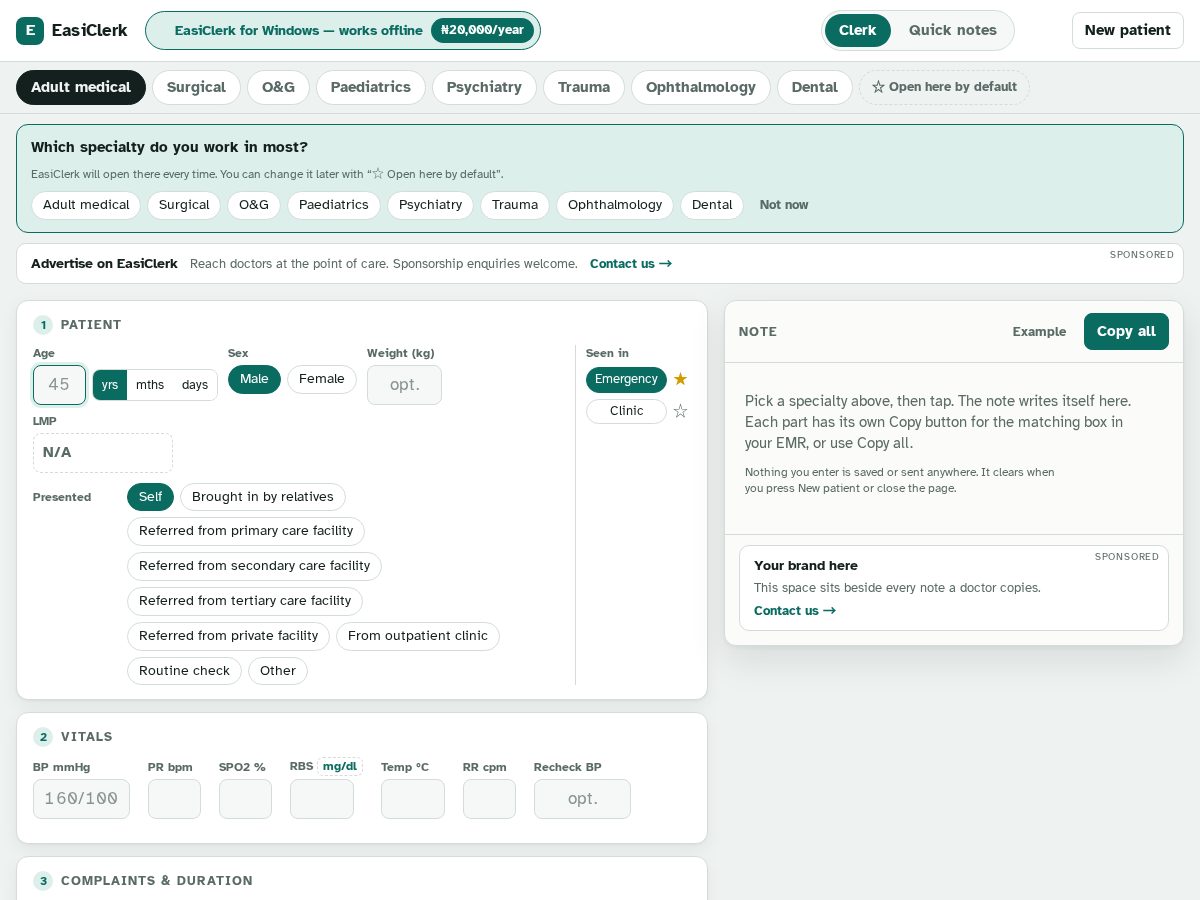Click Copy all in the Note panel

pos(1126,332)
